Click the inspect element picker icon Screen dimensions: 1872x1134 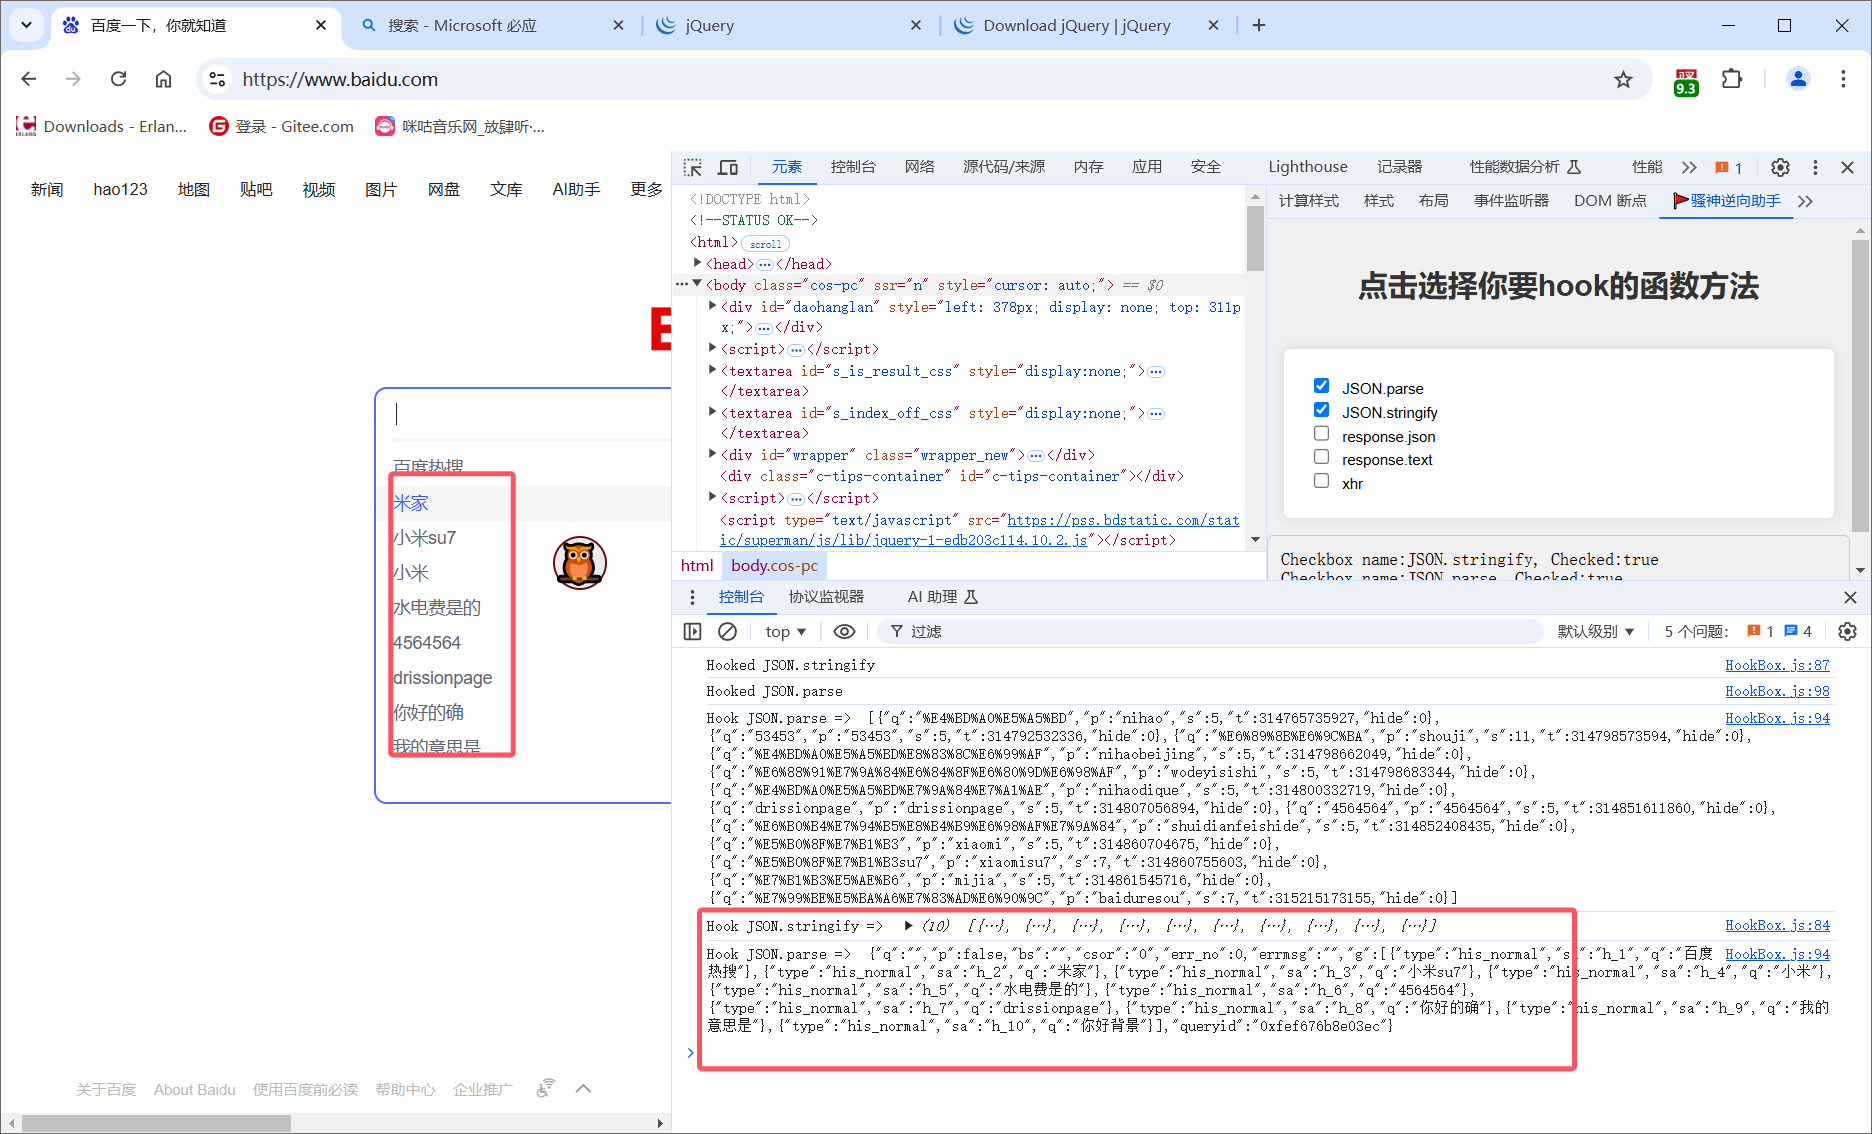click(x=692, y=167)
